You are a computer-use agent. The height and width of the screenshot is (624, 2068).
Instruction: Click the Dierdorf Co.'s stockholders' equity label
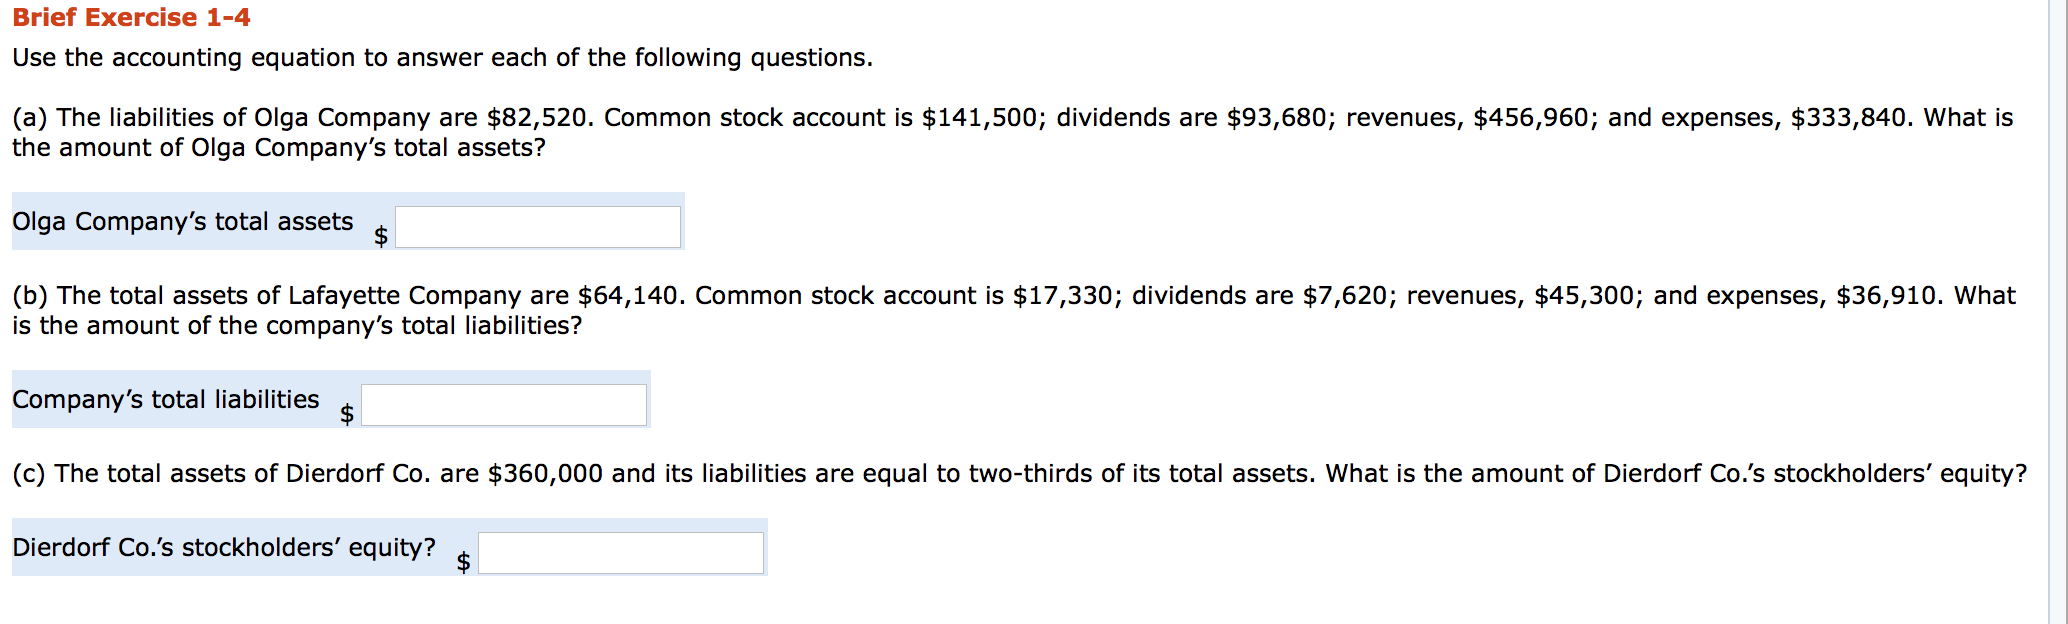pyautogui.click(x=222, y=546)
